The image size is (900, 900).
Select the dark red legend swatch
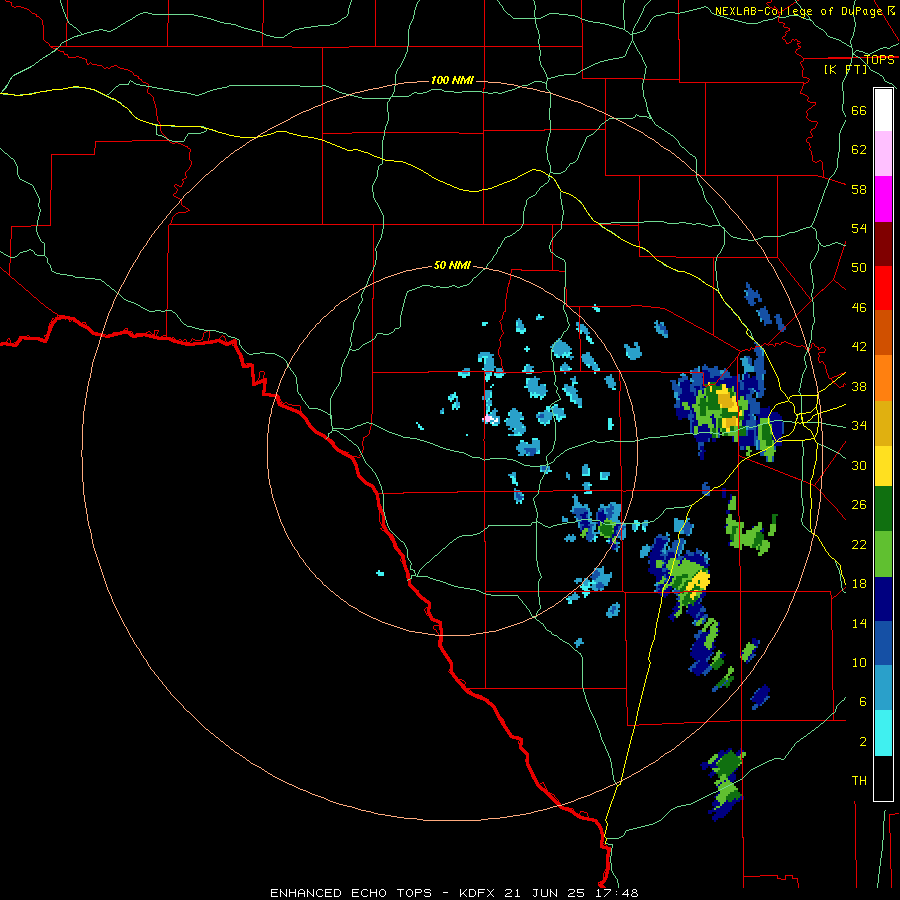883,243
